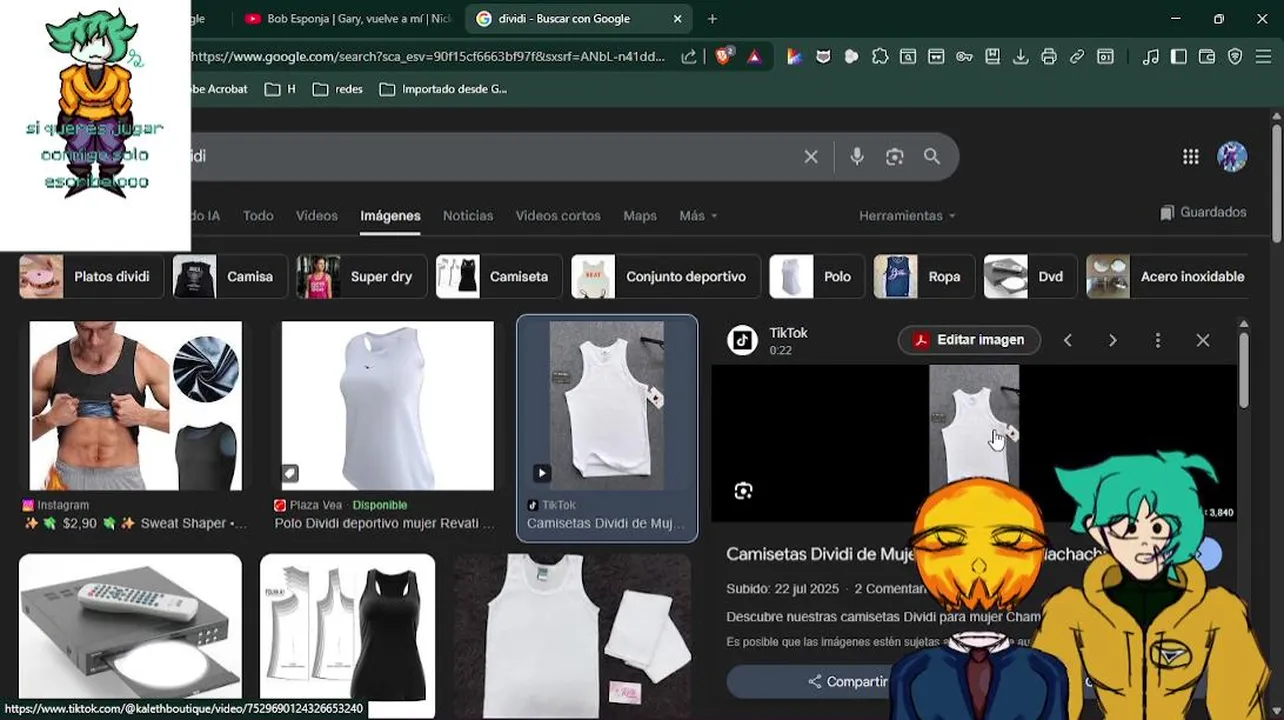Click the Brave VPN shield icon
1284x720 pixels.
click(x=1235, y=57)
